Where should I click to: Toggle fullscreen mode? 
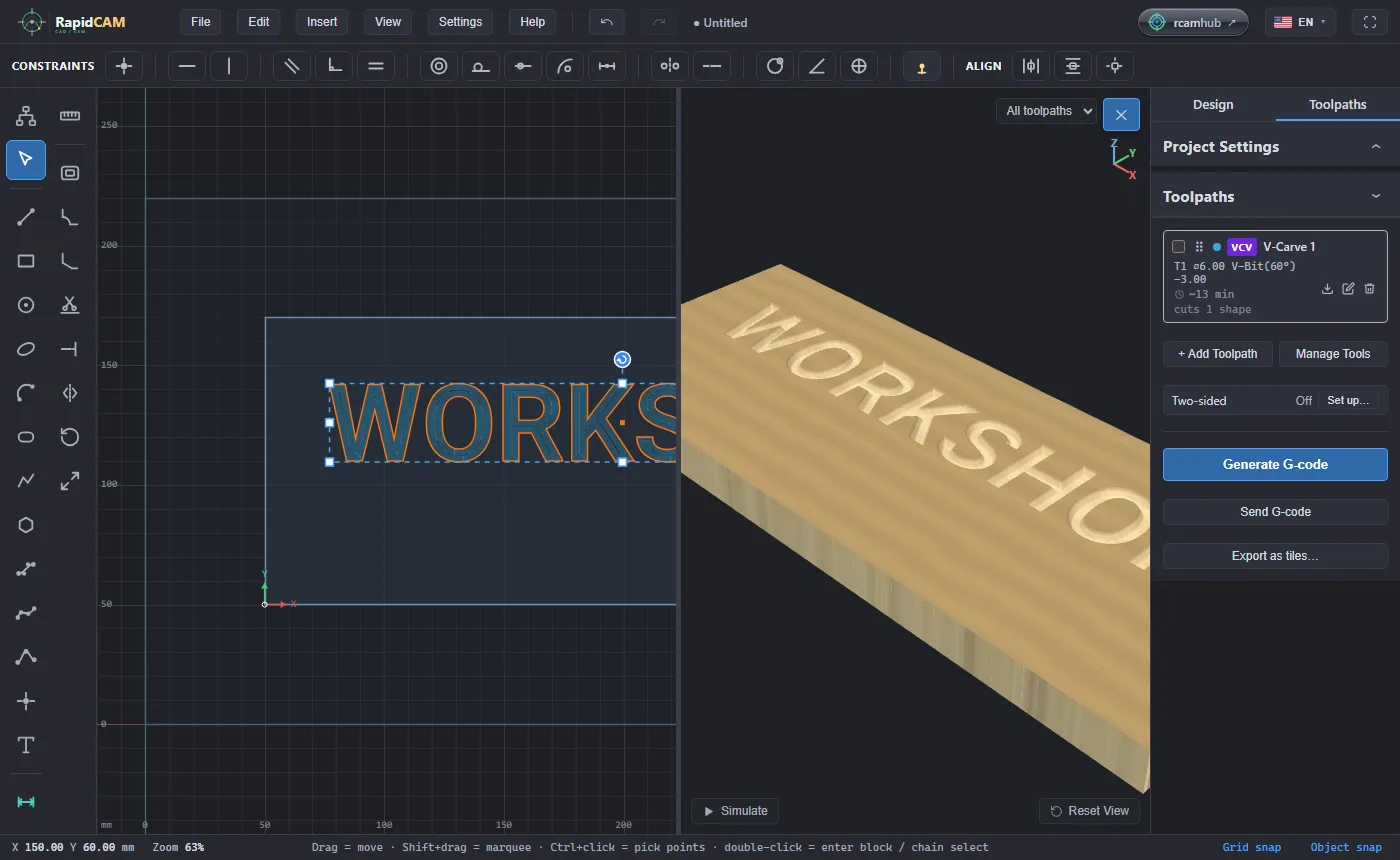(1370, 22)
